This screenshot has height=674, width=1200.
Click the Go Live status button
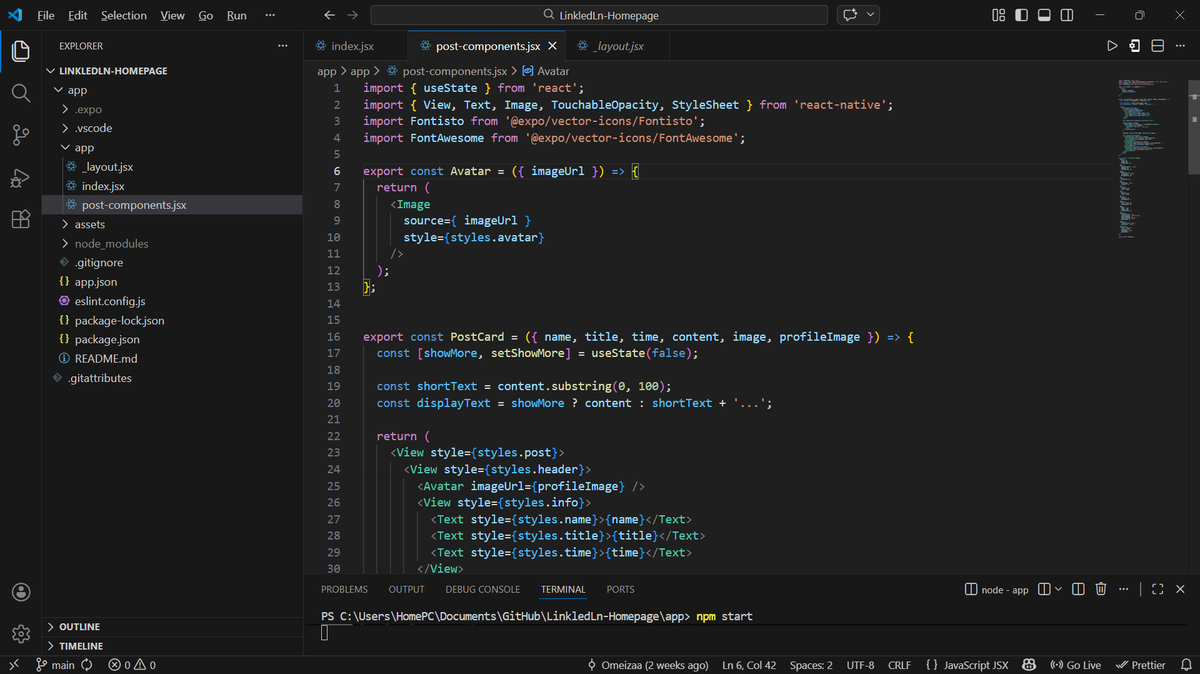[1075, 665]
